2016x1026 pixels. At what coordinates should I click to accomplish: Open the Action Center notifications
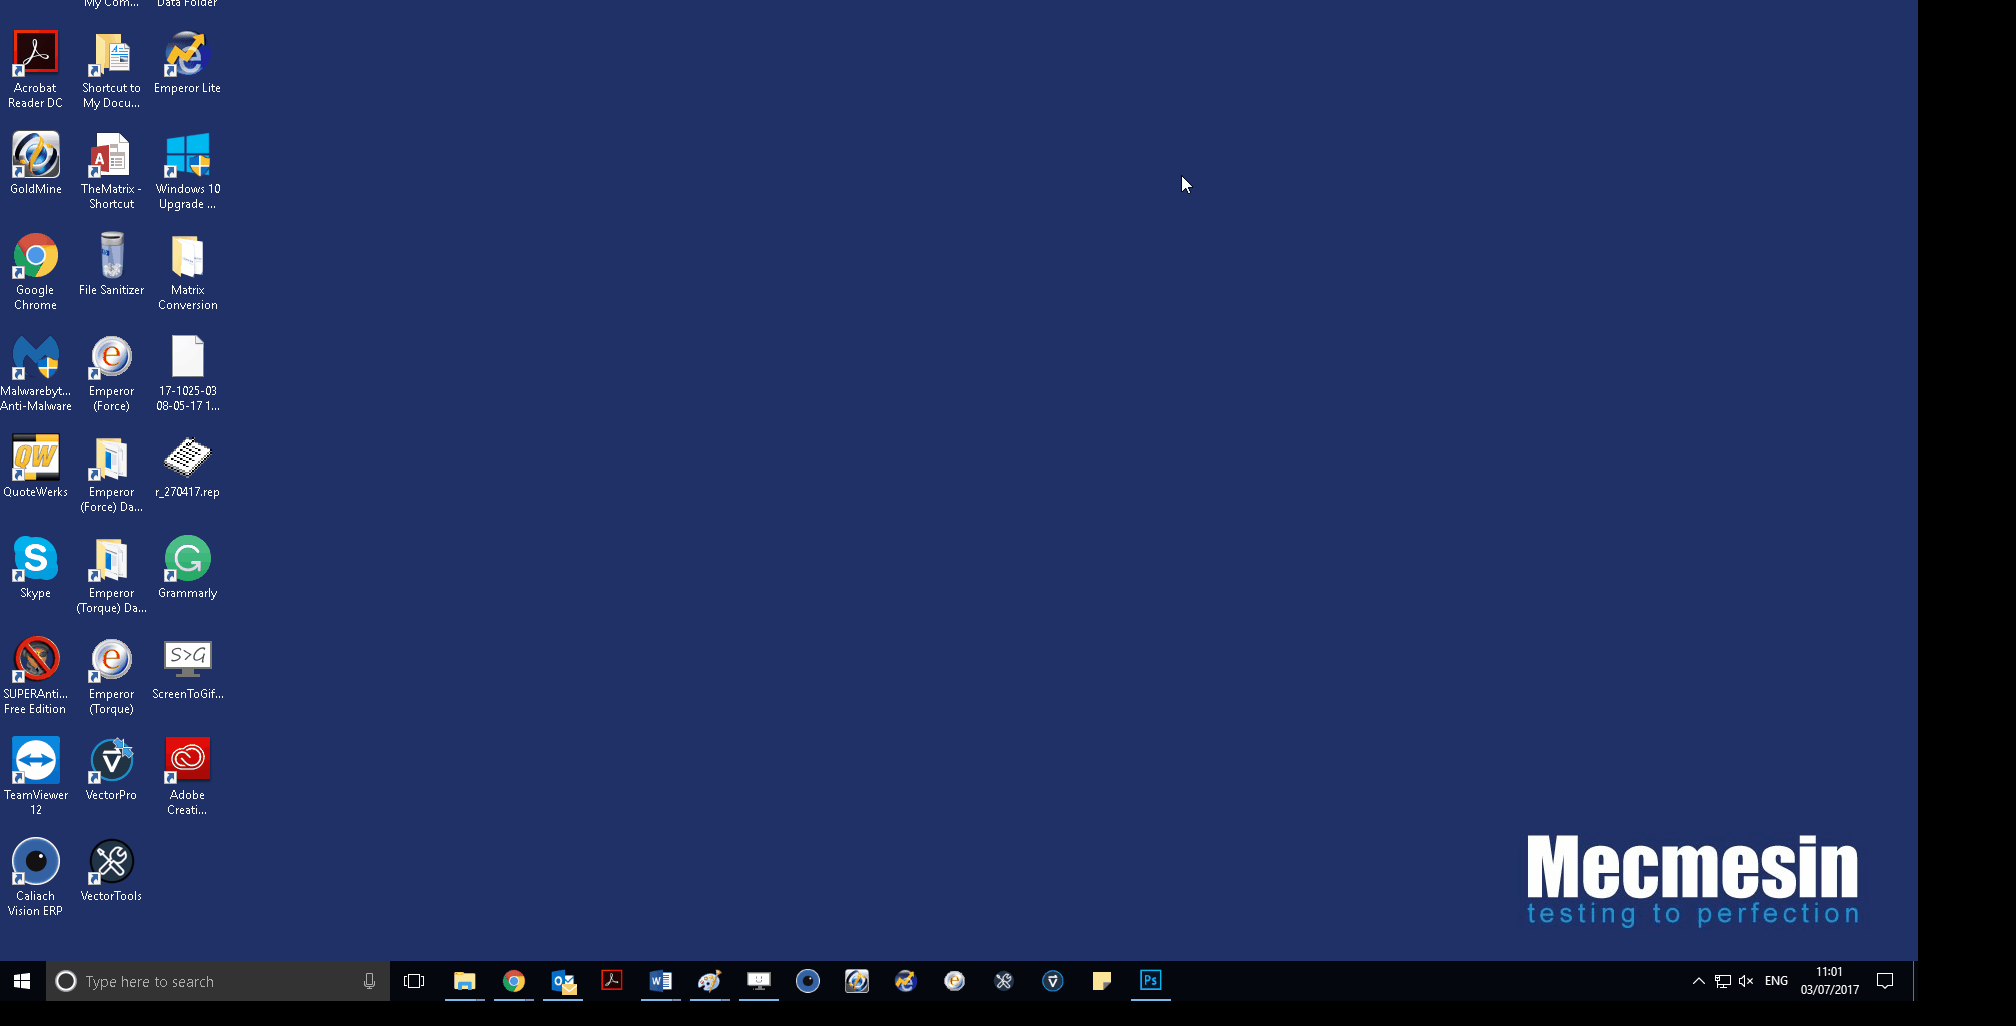point(1885,981)
